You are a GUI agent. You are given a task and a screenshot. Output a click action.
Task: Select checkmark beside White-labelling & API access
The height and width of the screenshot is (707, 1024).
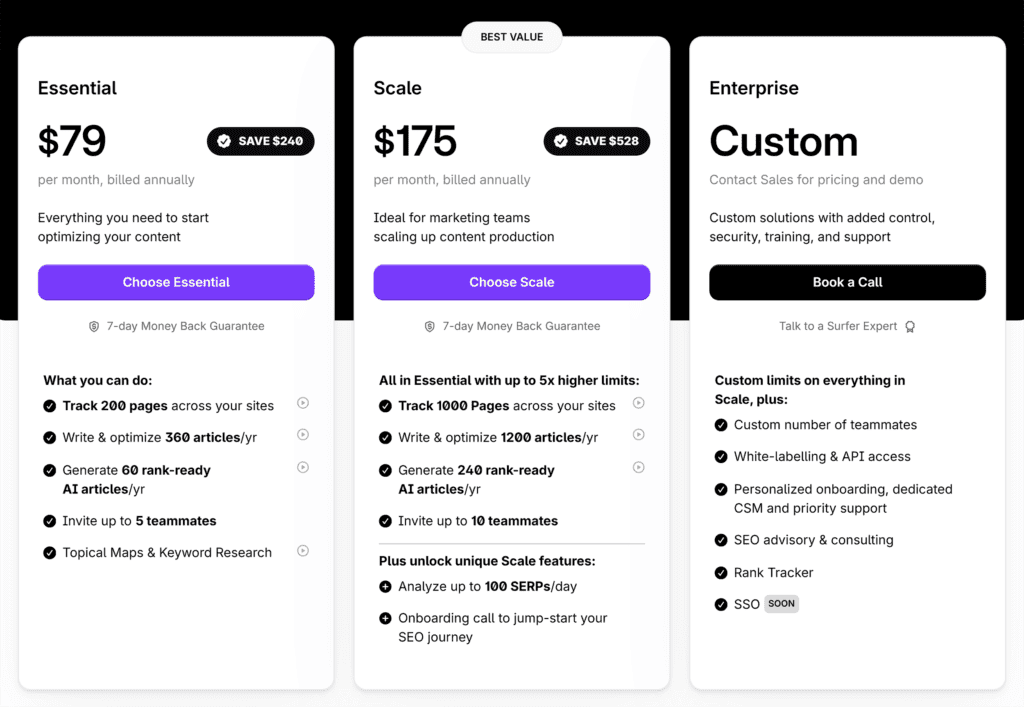[x=721, y=455]
